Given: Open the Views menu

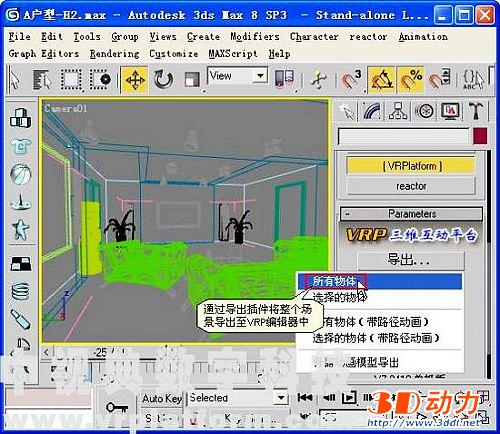Looking at the screenshot, I should [163, 36].
